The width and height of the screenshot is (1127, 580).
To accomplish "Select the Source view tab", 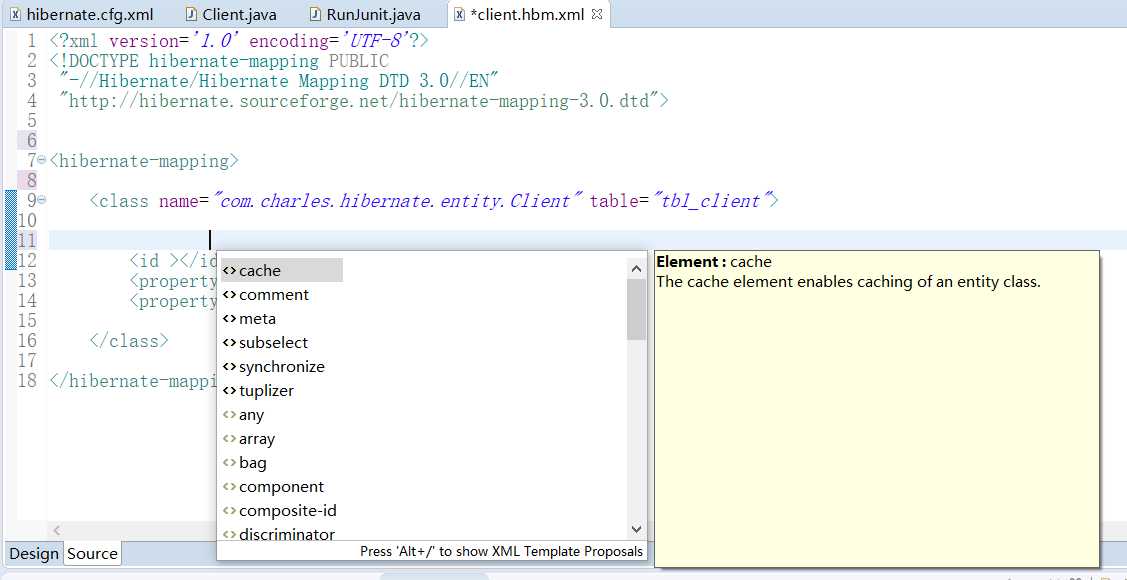I will (93, 553).
